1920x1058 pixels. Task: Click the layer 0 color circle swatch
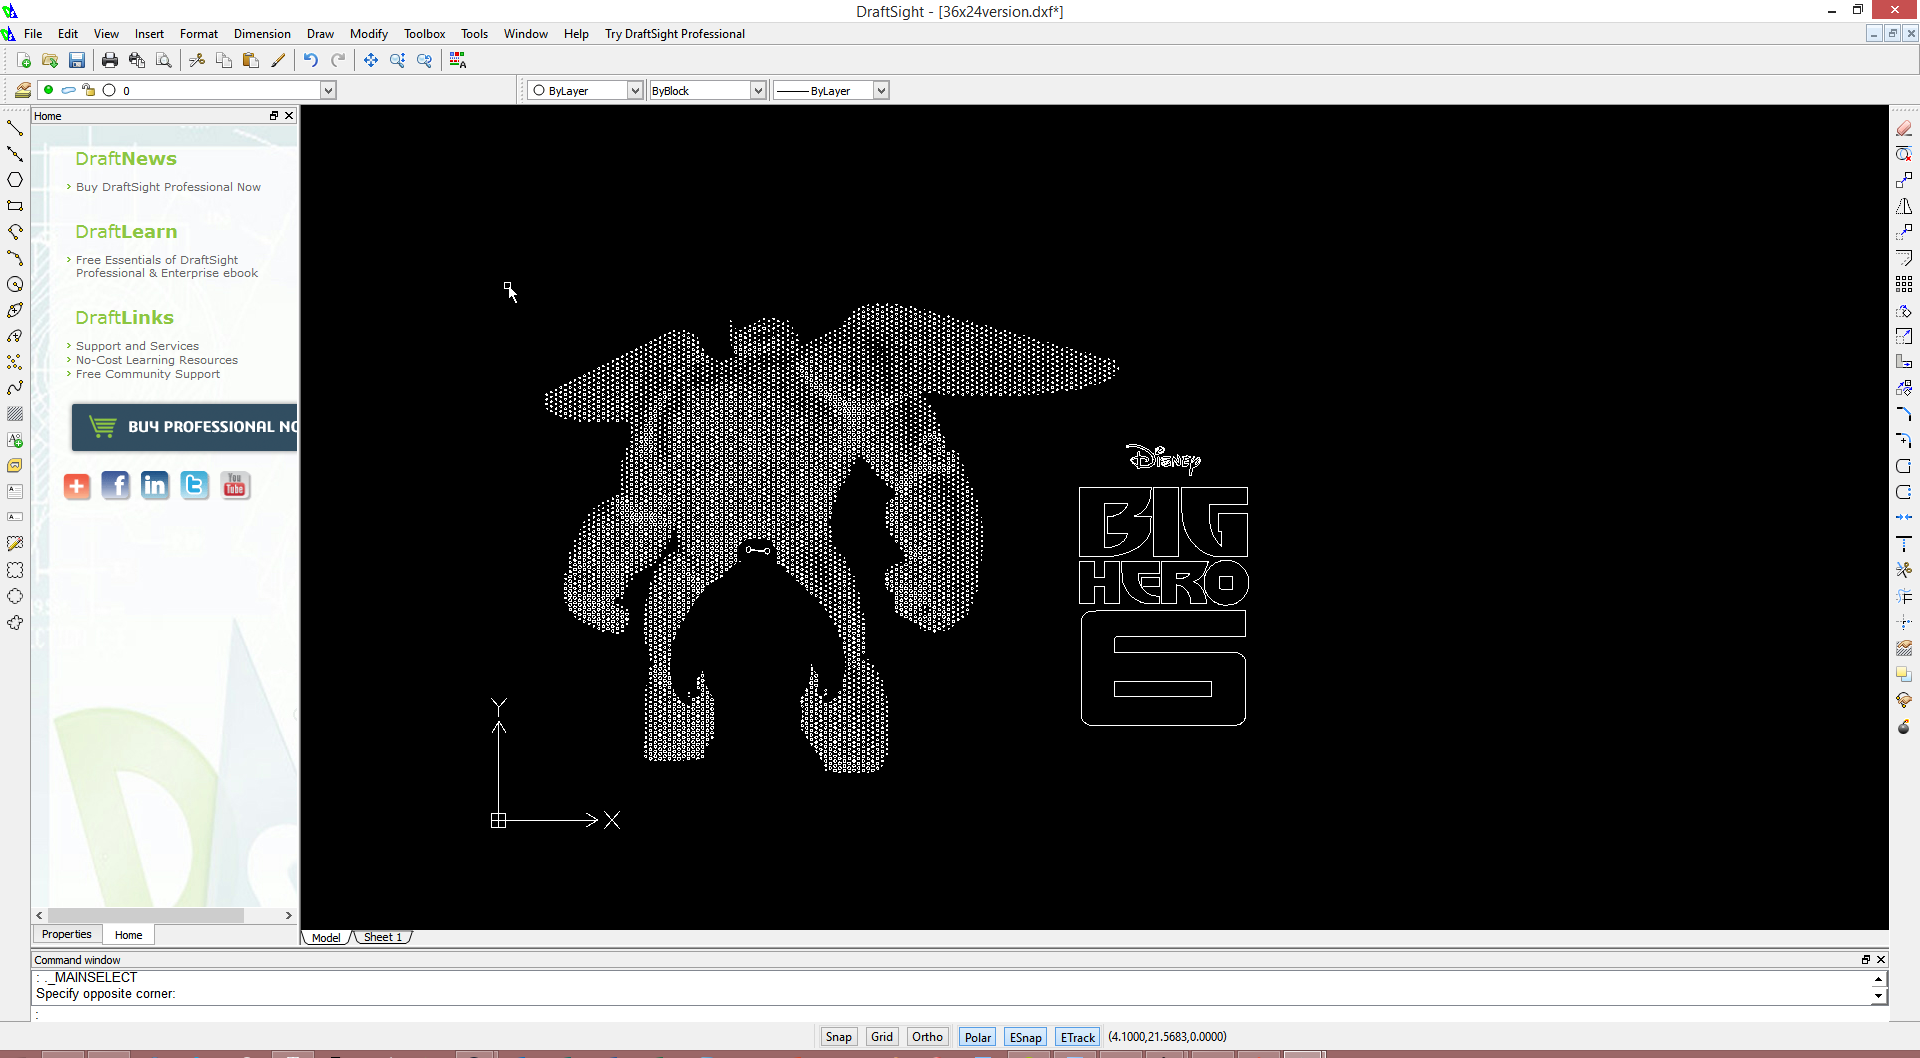coord(109,90)
